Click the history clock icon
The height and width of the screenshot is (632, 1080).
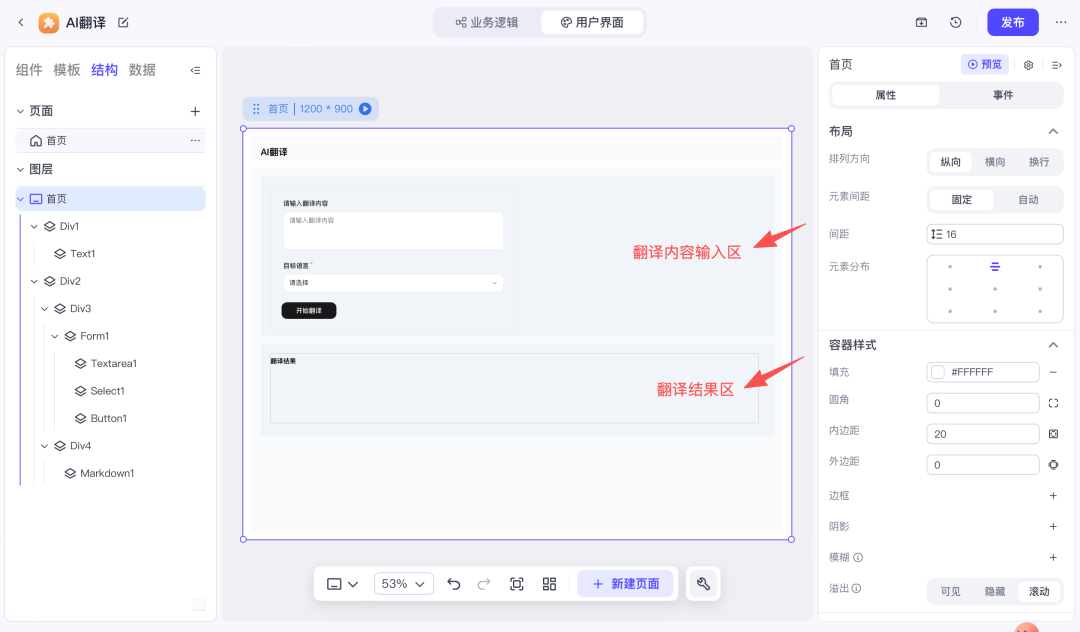[x=956, y=22]
